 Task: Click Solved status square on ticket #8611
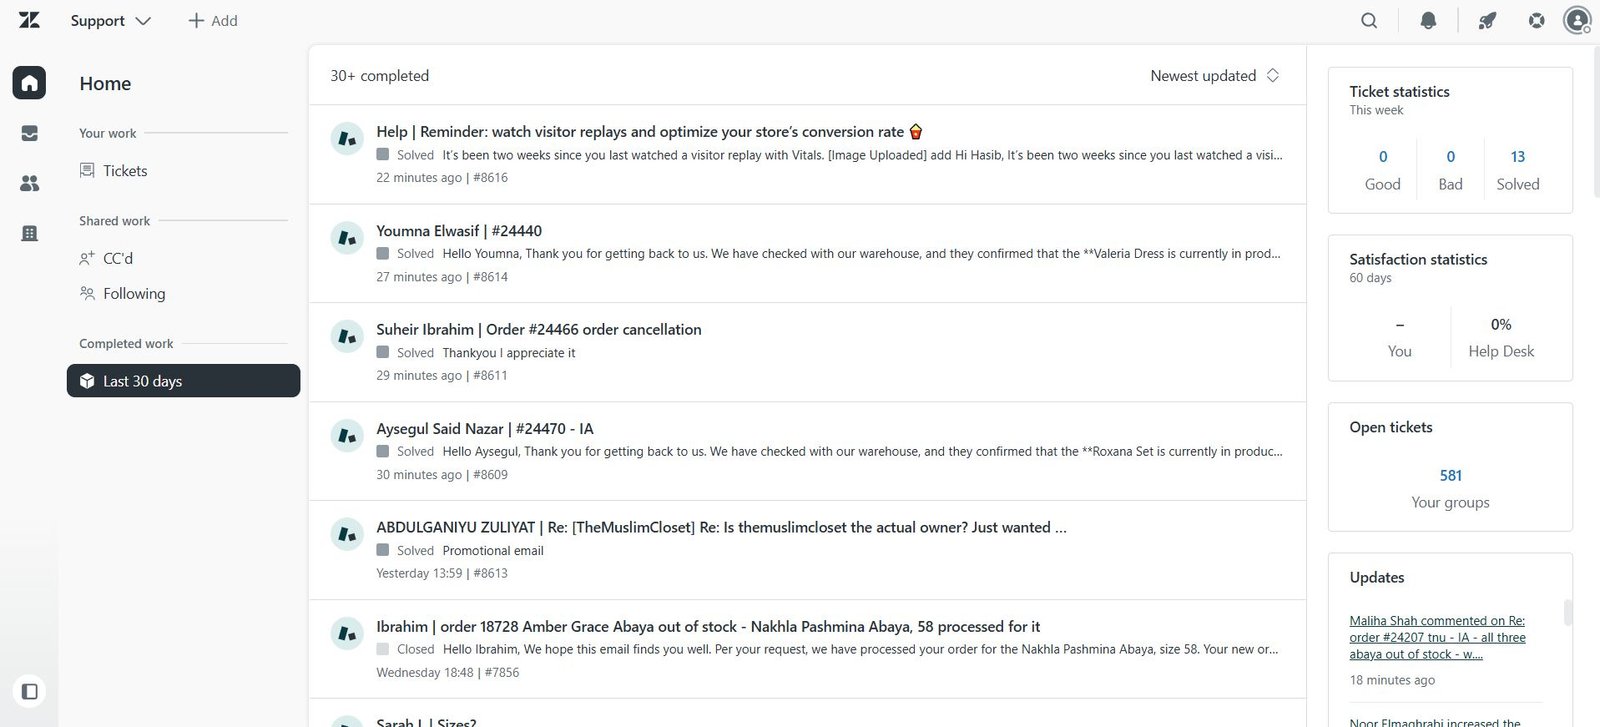(x=383, y=353)
